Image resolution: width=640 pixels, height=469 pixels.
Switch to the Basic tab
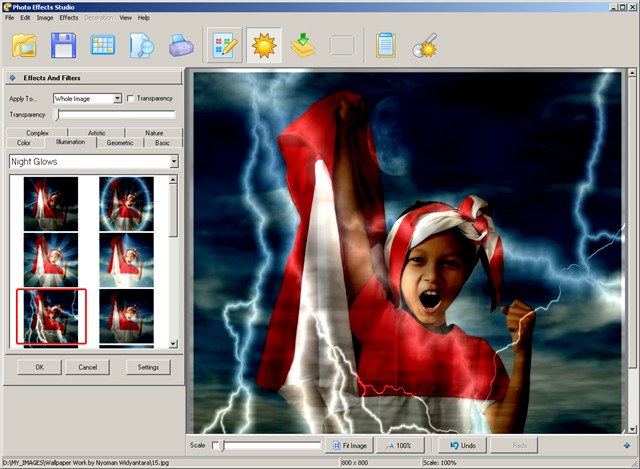(x=162, y=142)
